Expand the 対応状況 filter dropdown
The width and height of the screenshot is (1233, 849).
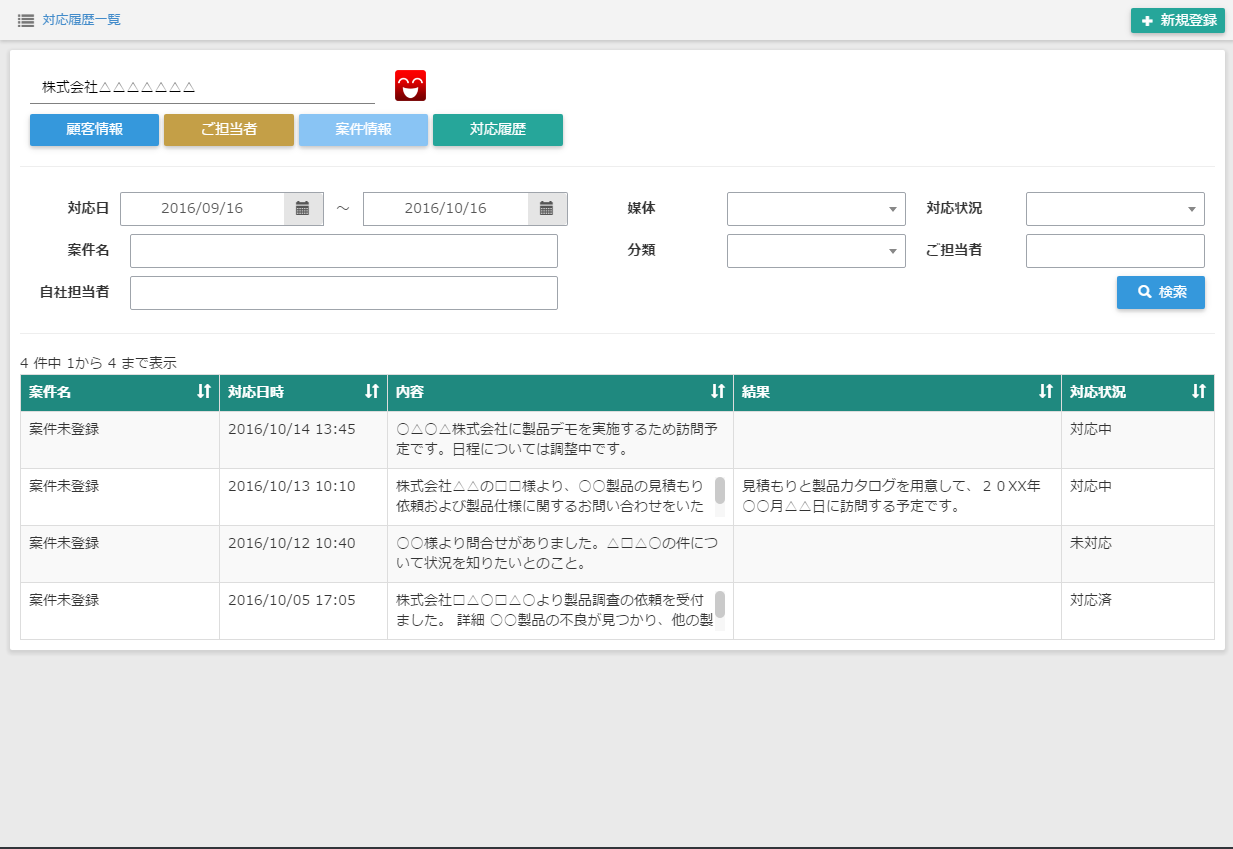click(x=1115, y=209)
